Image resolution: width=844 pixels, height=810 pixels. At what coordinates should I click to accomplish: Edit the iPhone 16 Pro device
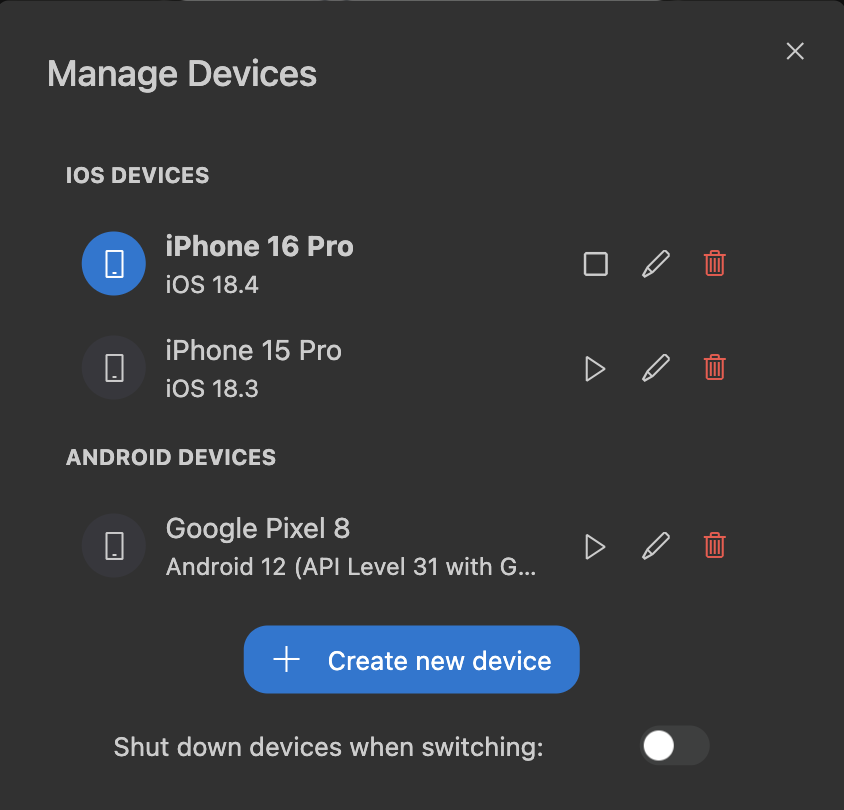pyautogui.click(x=655, y=264)
